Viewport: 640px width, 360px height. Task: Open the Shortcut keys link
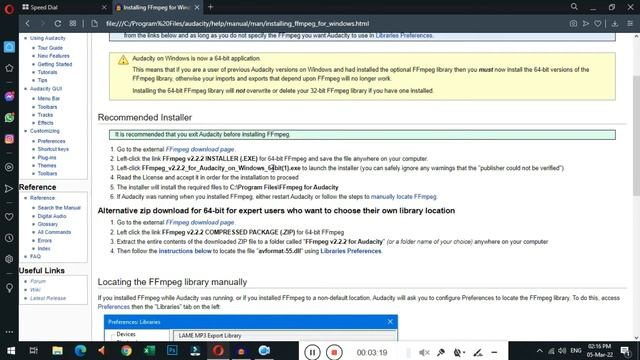53,149
